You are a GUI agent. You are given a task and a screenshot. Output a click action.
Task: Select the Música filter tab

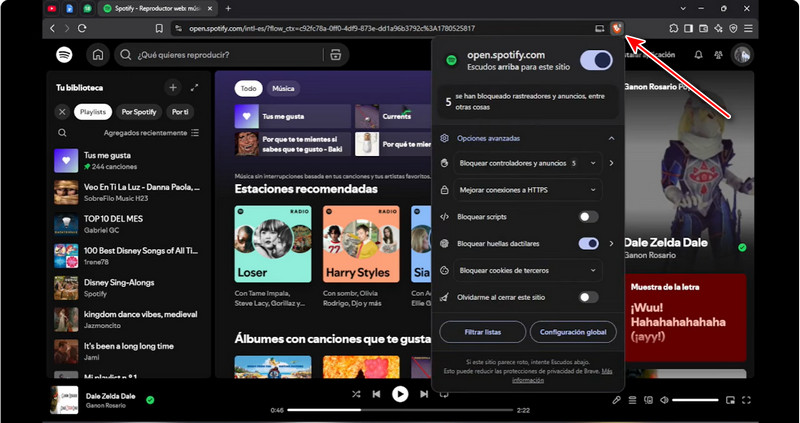coord(283,88)
